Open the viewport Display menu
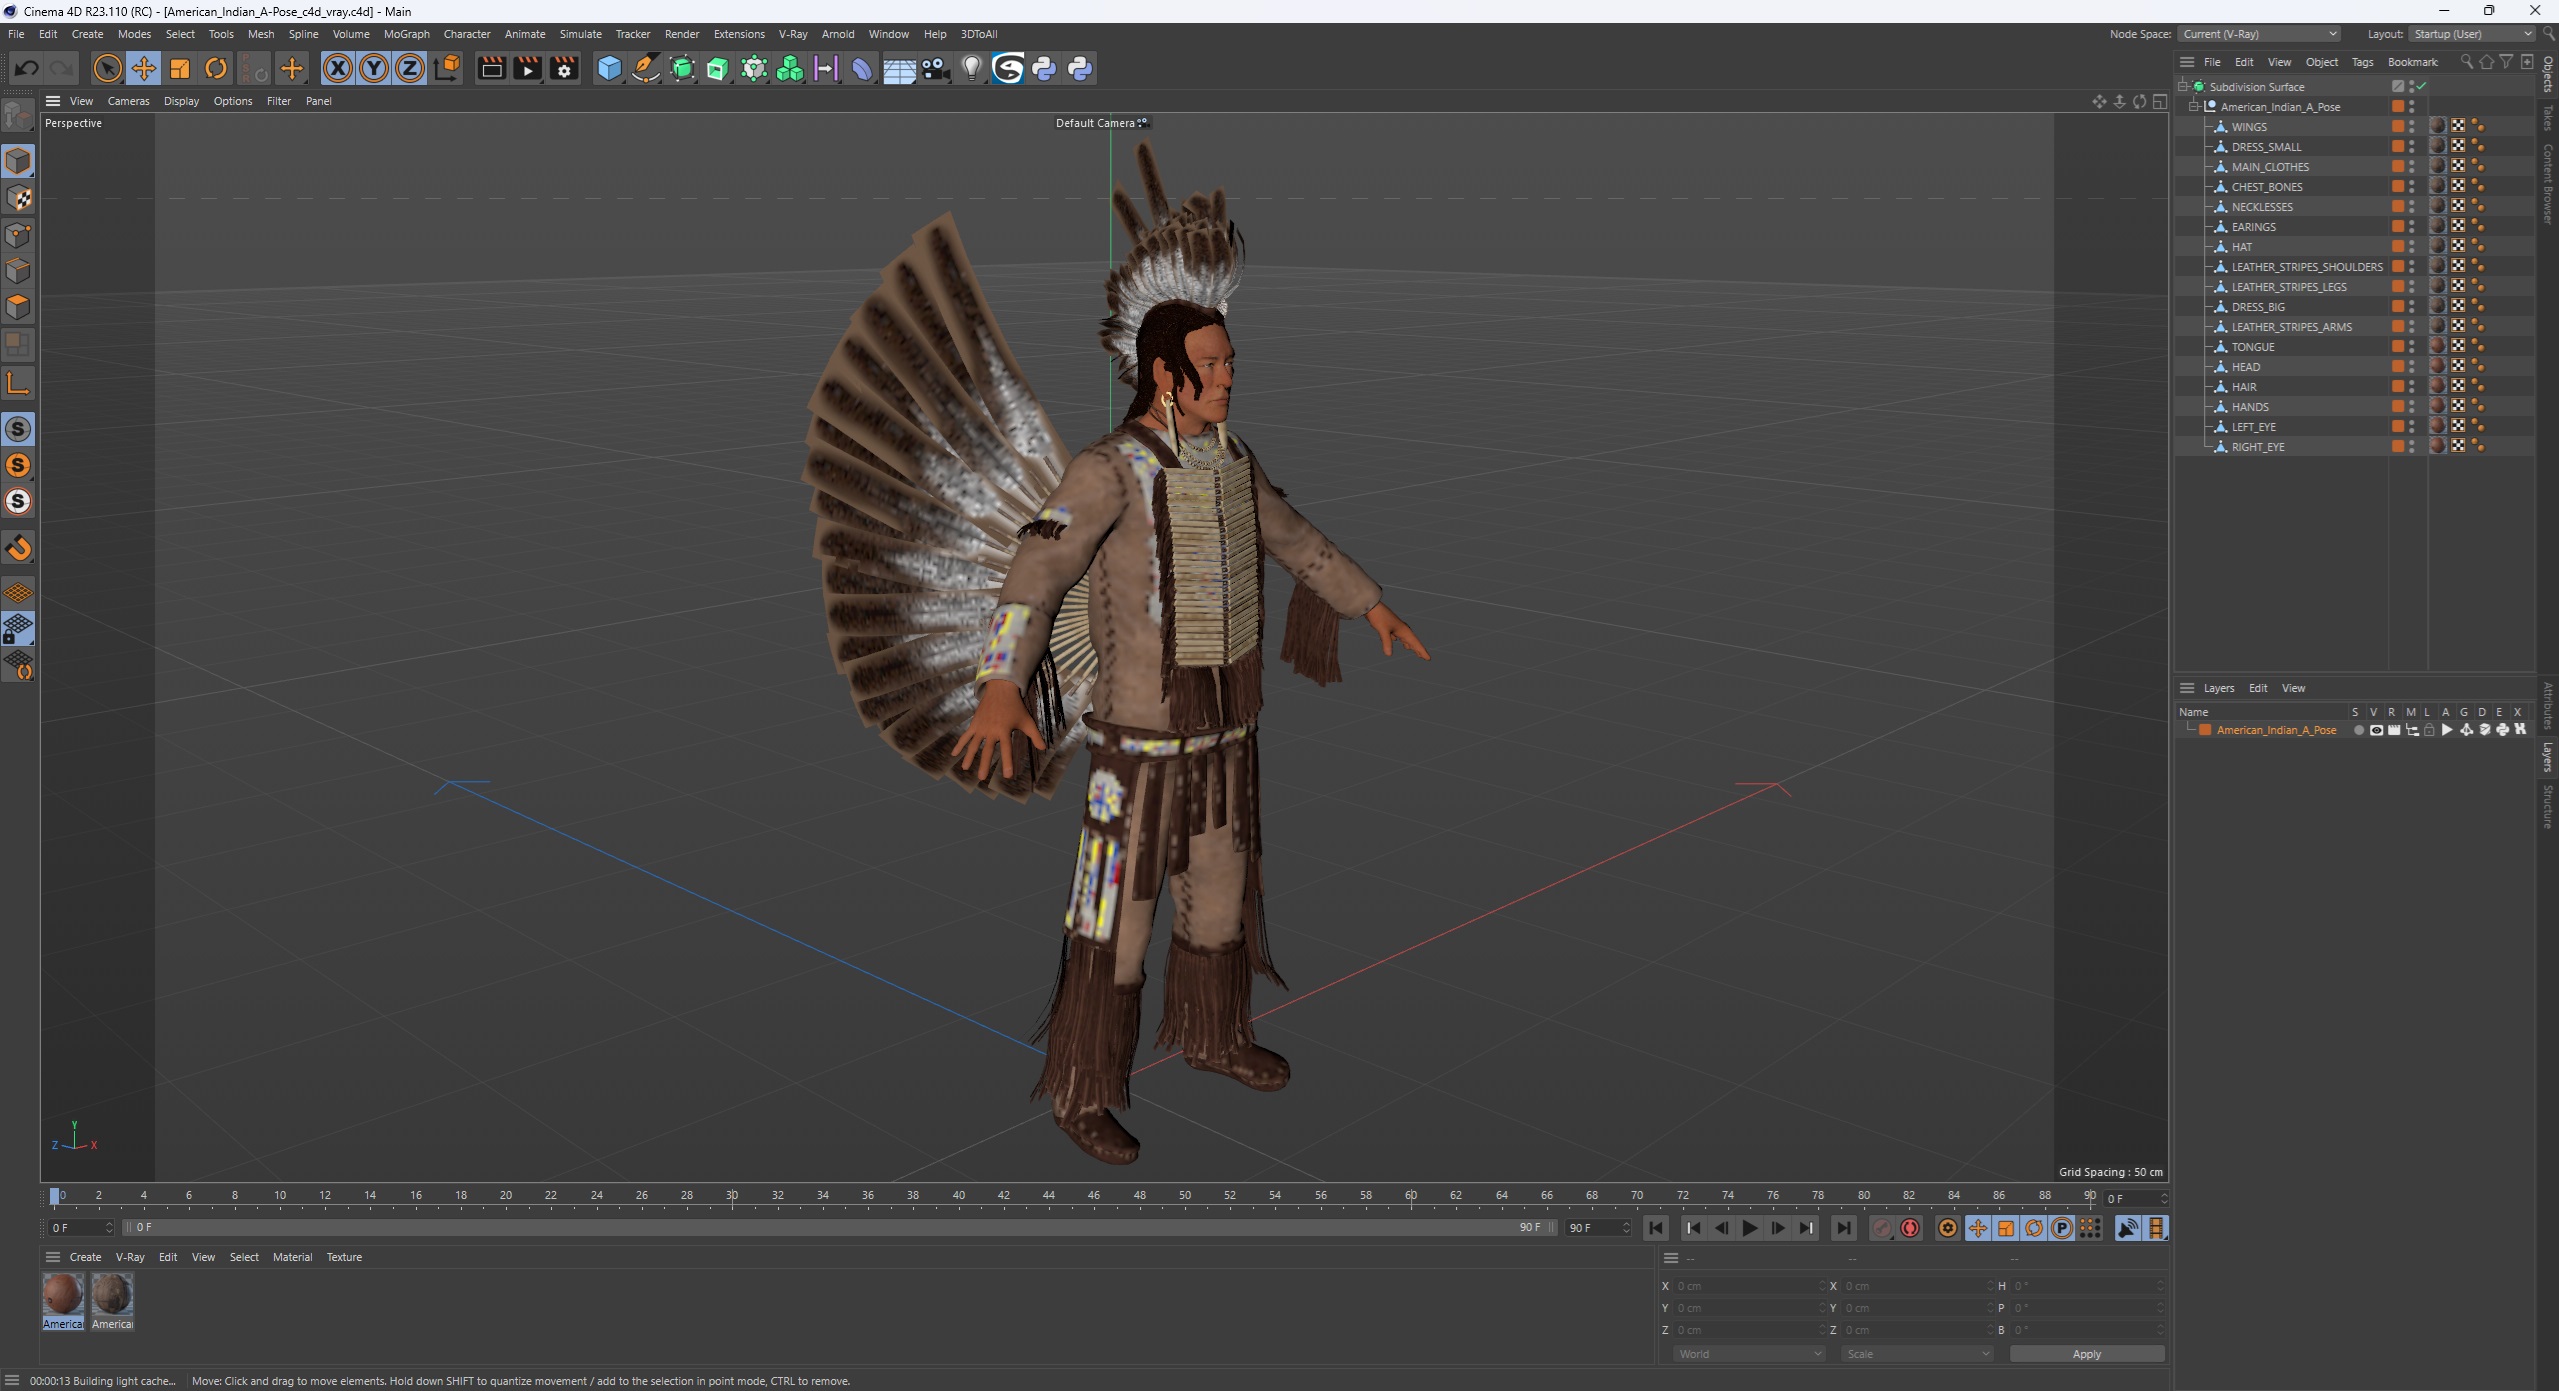This screenshot has height=1391, width=2559. (x=181, y=101)
